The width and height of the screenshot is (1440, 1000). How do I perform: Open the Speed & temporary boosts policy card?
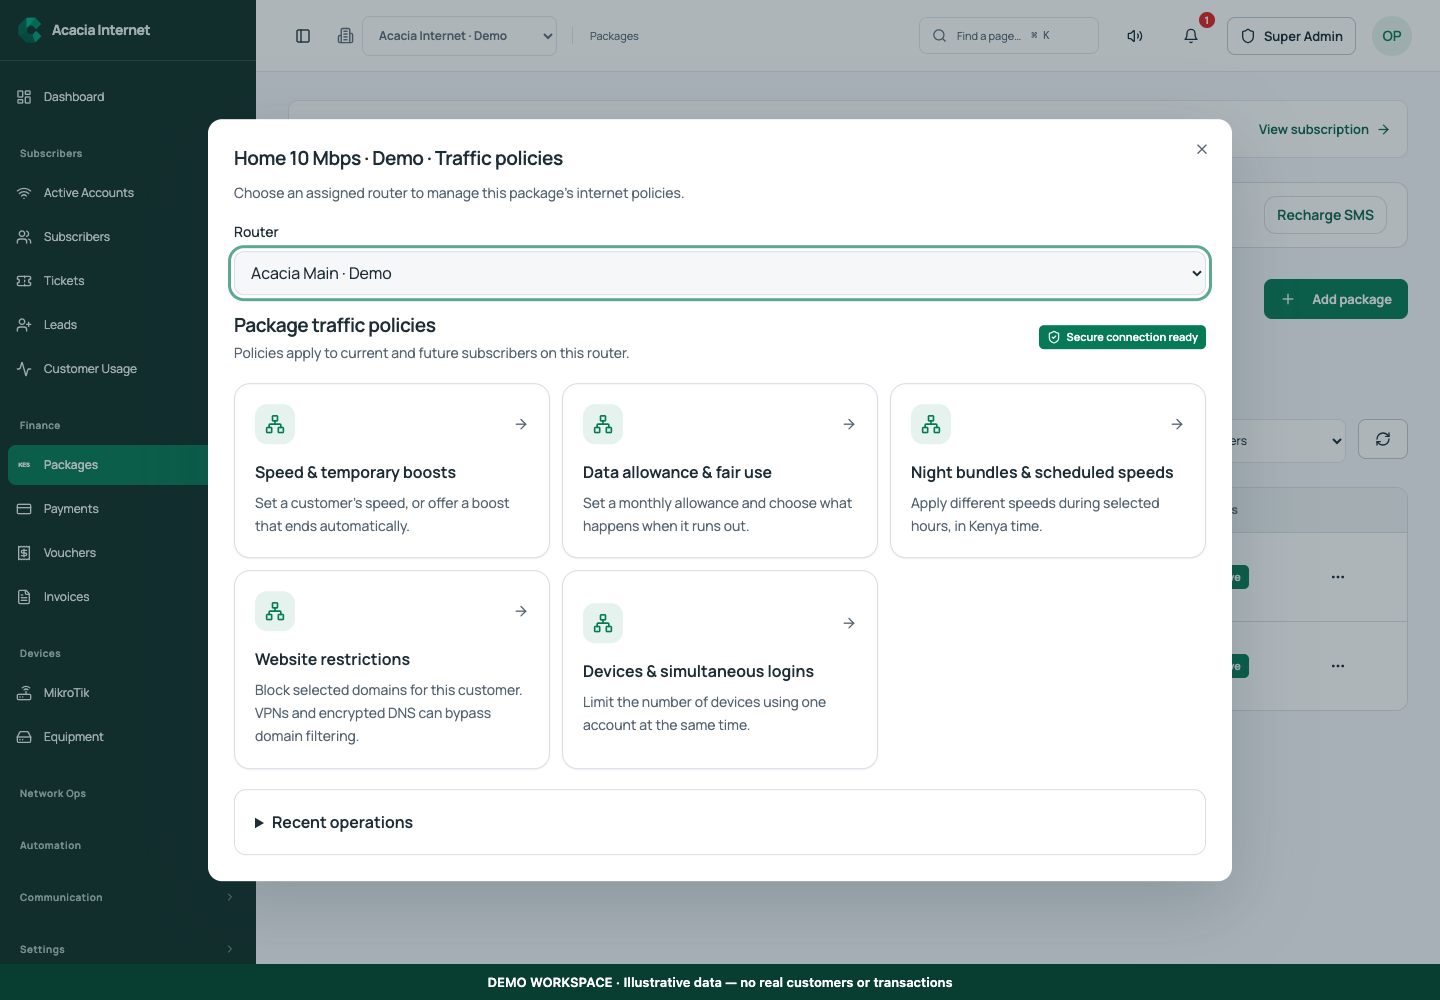coord(392,470)
